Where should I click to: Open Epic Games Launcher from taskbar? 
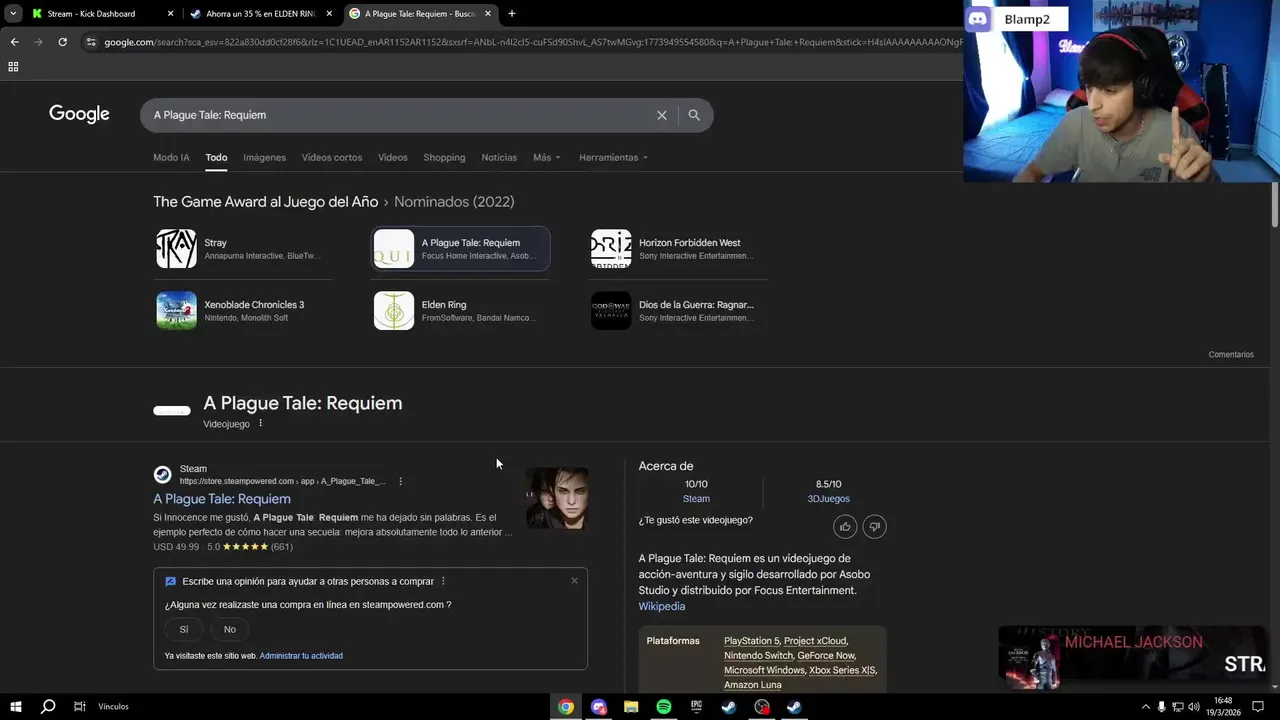(x=696, y=706)
